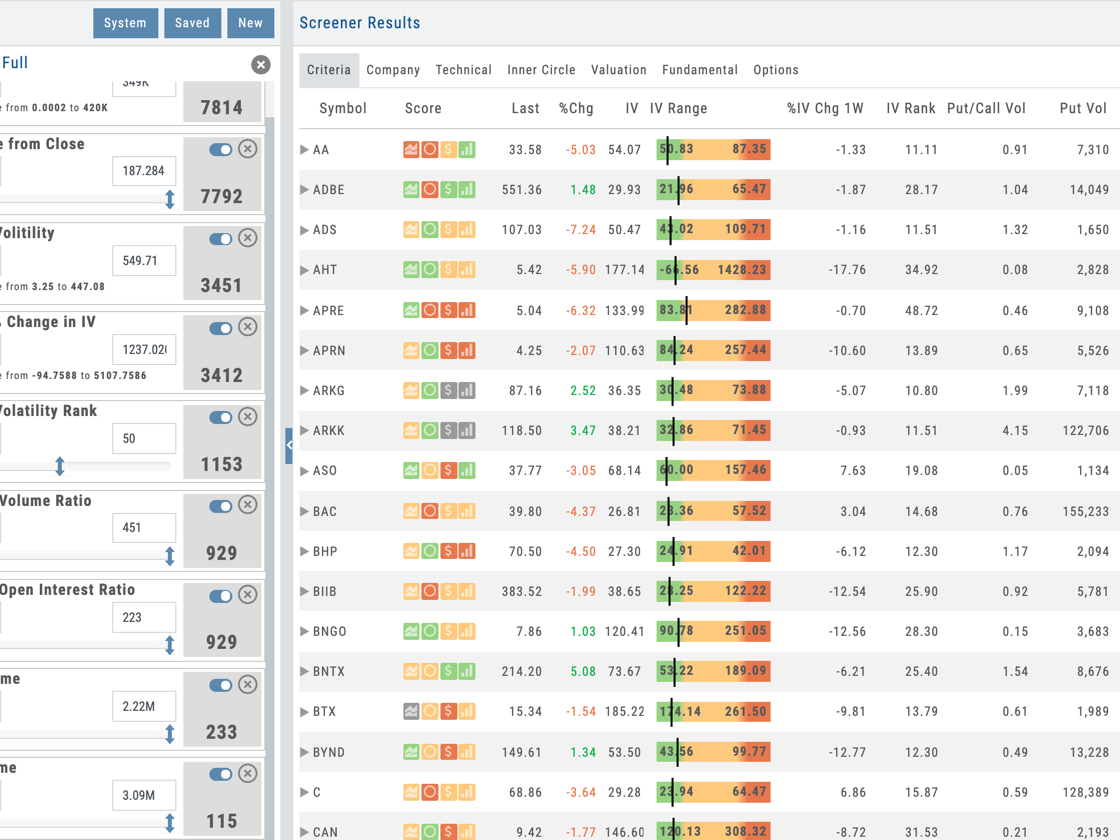Remove the Open Interest Ratio filter
Screen dimensions: 1120x840
[248, 595]
